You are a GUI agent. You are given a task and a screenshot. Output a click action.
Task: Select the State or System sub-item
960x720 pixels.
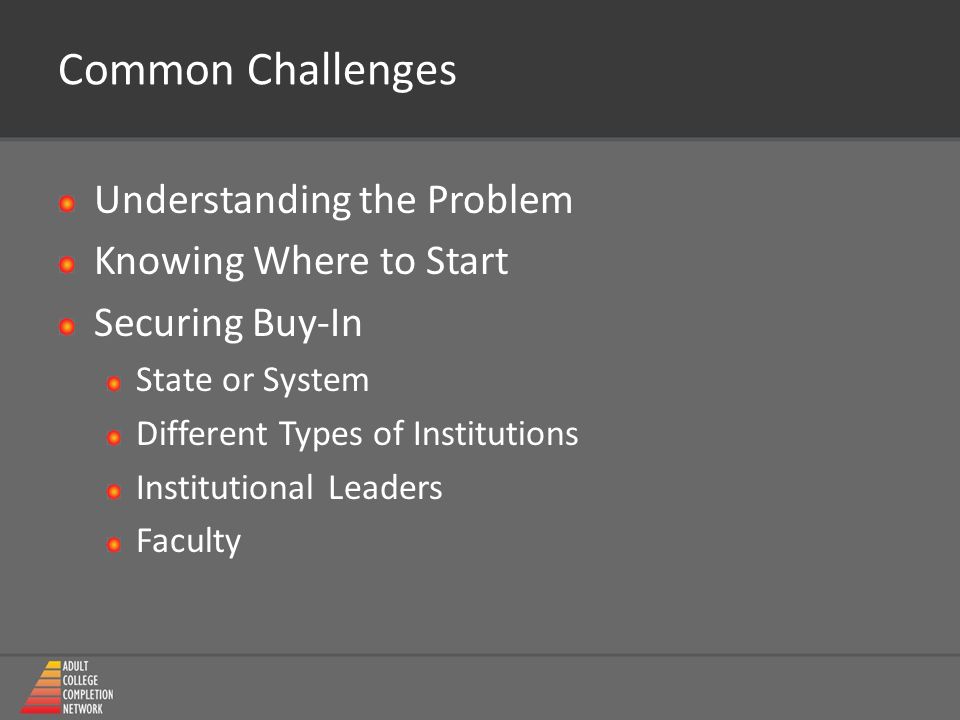(252, 381)
